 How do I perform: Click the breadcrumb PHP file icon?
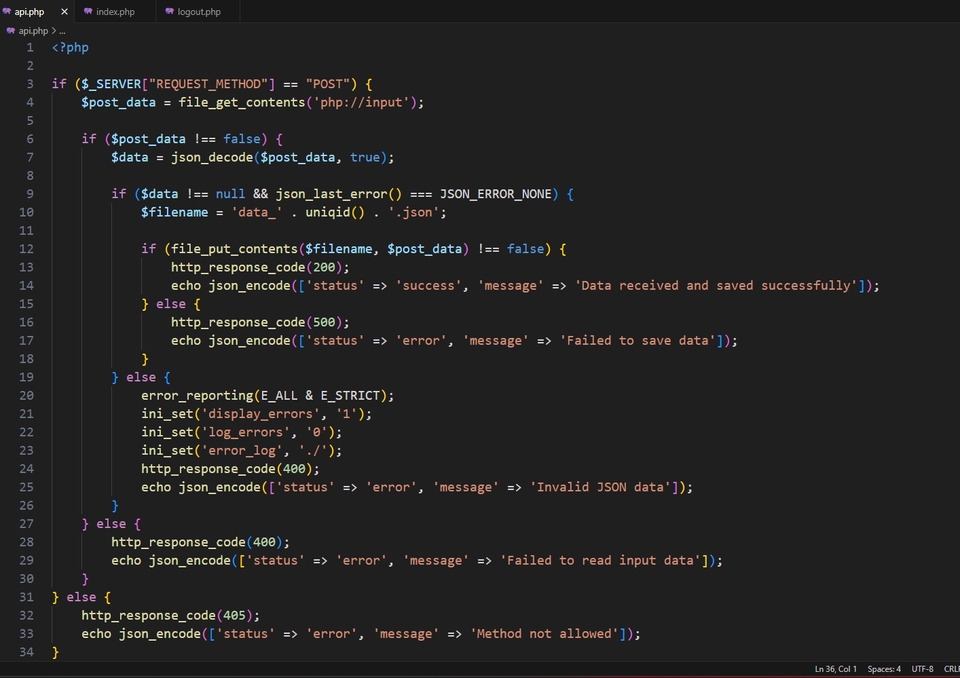(x=10, y=31)
